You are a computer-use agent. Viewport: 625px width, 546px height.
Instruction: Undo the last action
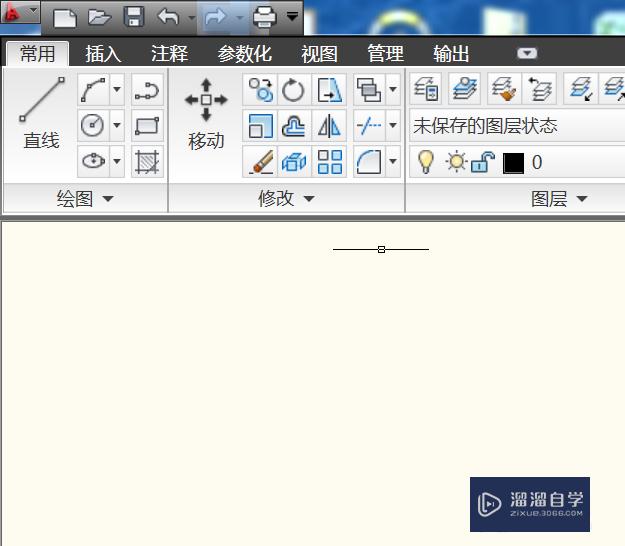point(169,17)
